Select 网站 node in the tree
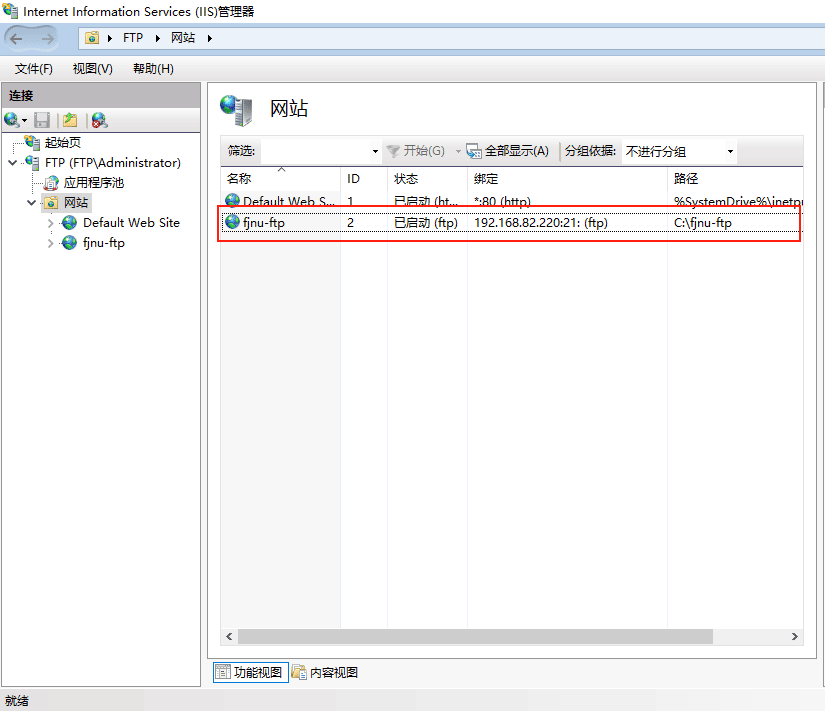Viewport: 825px width, 711px height. click(76, 203)
